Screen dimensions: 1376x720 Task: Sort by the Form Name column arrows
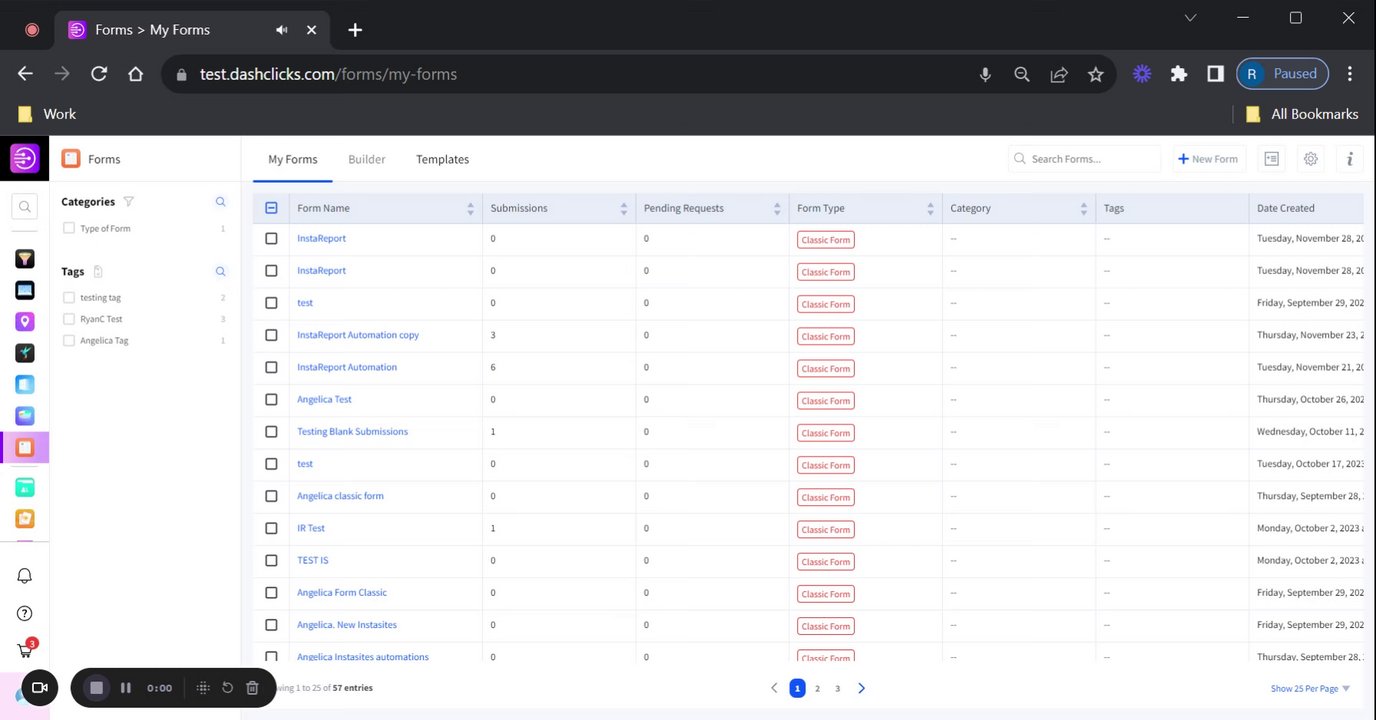(x=470, y=208)
